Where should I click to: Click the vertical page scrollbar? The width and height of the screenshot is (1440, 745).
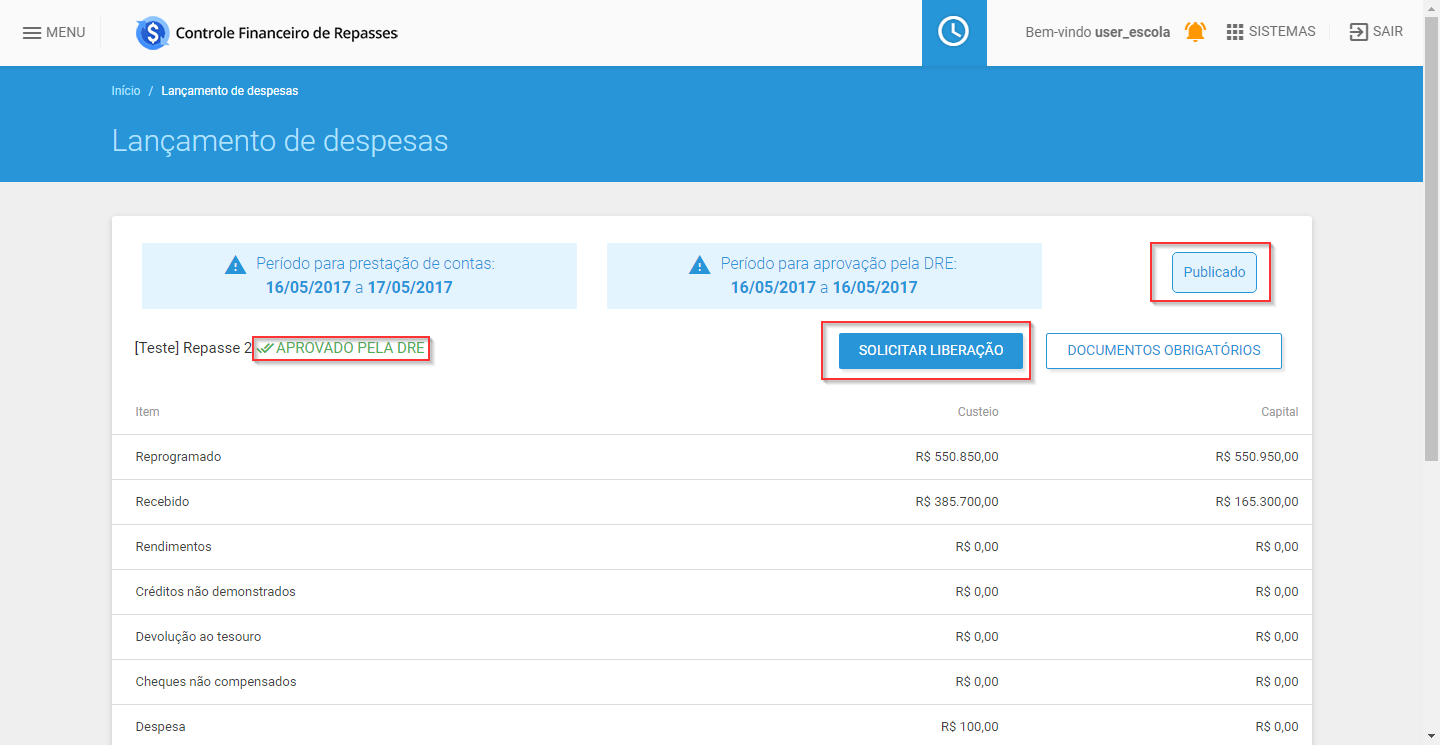tap(1431, 300)
